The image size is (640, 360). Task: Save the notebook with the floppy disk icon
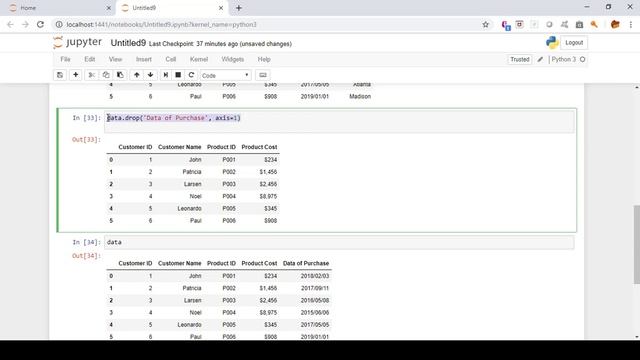tap(60, 75)
